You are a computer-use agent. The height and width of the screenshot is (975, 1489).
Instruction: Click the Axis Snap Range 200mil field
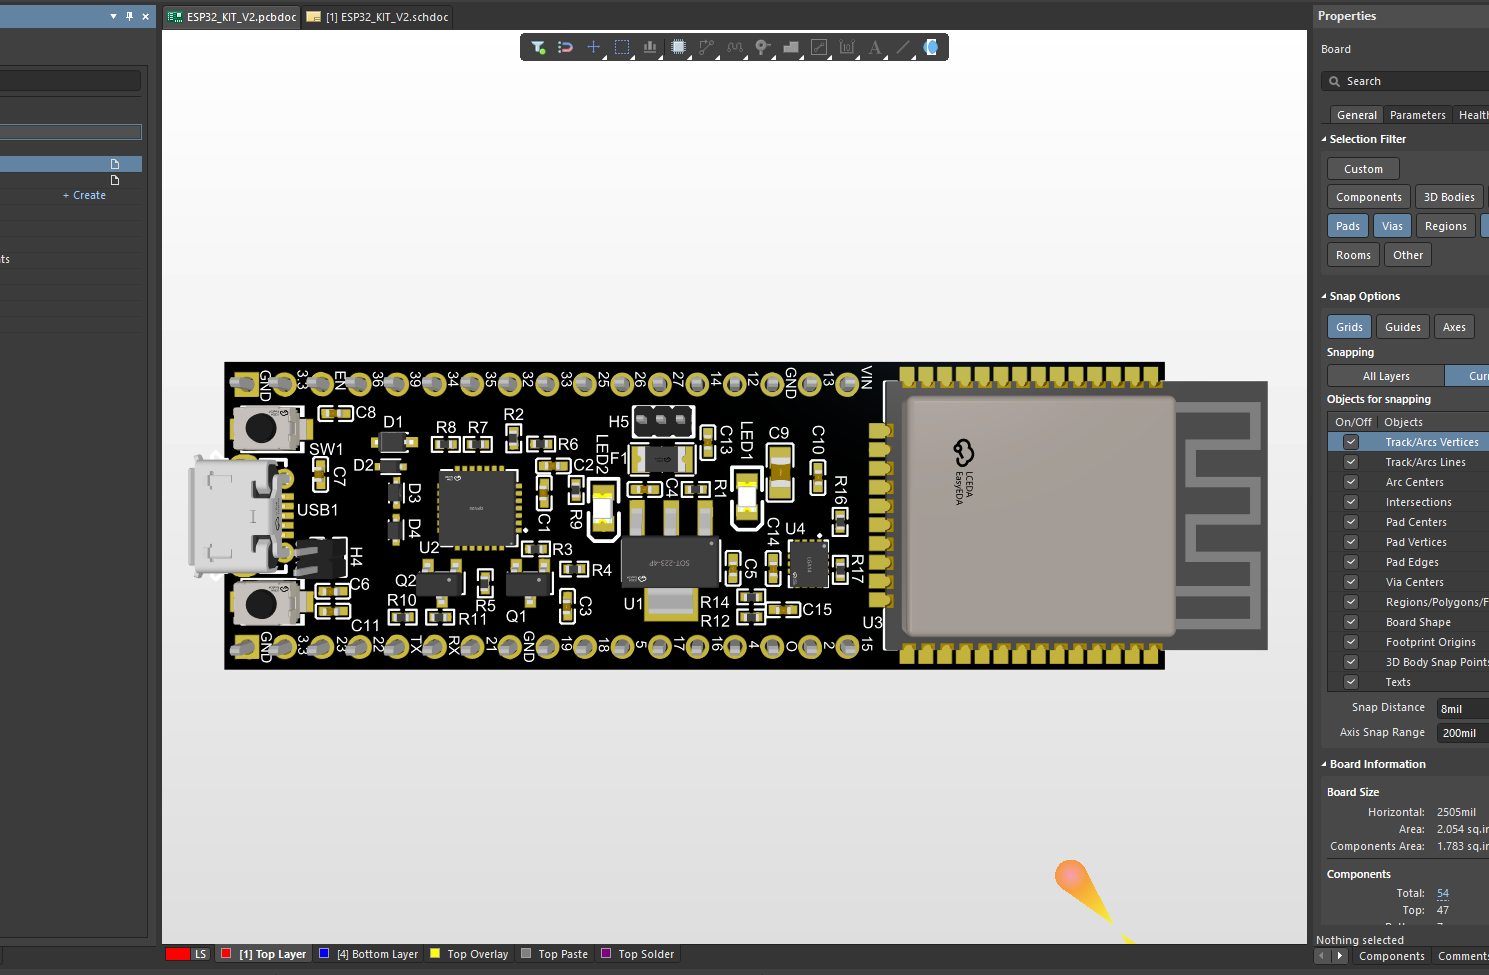1462,733
